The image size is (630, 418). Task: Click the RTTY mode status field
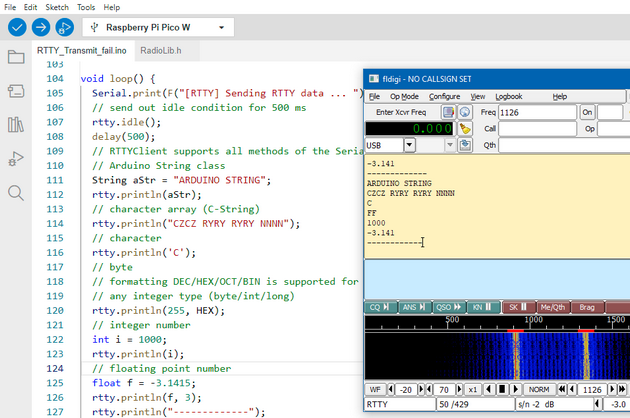pyautogui.click(x=400, y=404)
